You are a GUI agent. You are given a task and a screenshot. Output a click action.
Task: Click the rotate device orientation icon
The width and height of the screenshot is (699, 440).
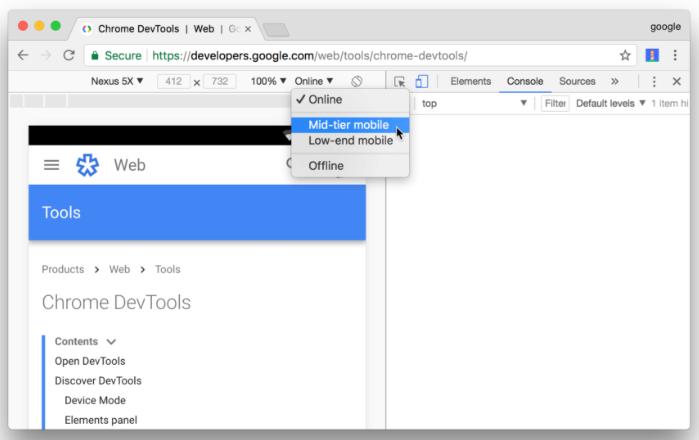357,81
